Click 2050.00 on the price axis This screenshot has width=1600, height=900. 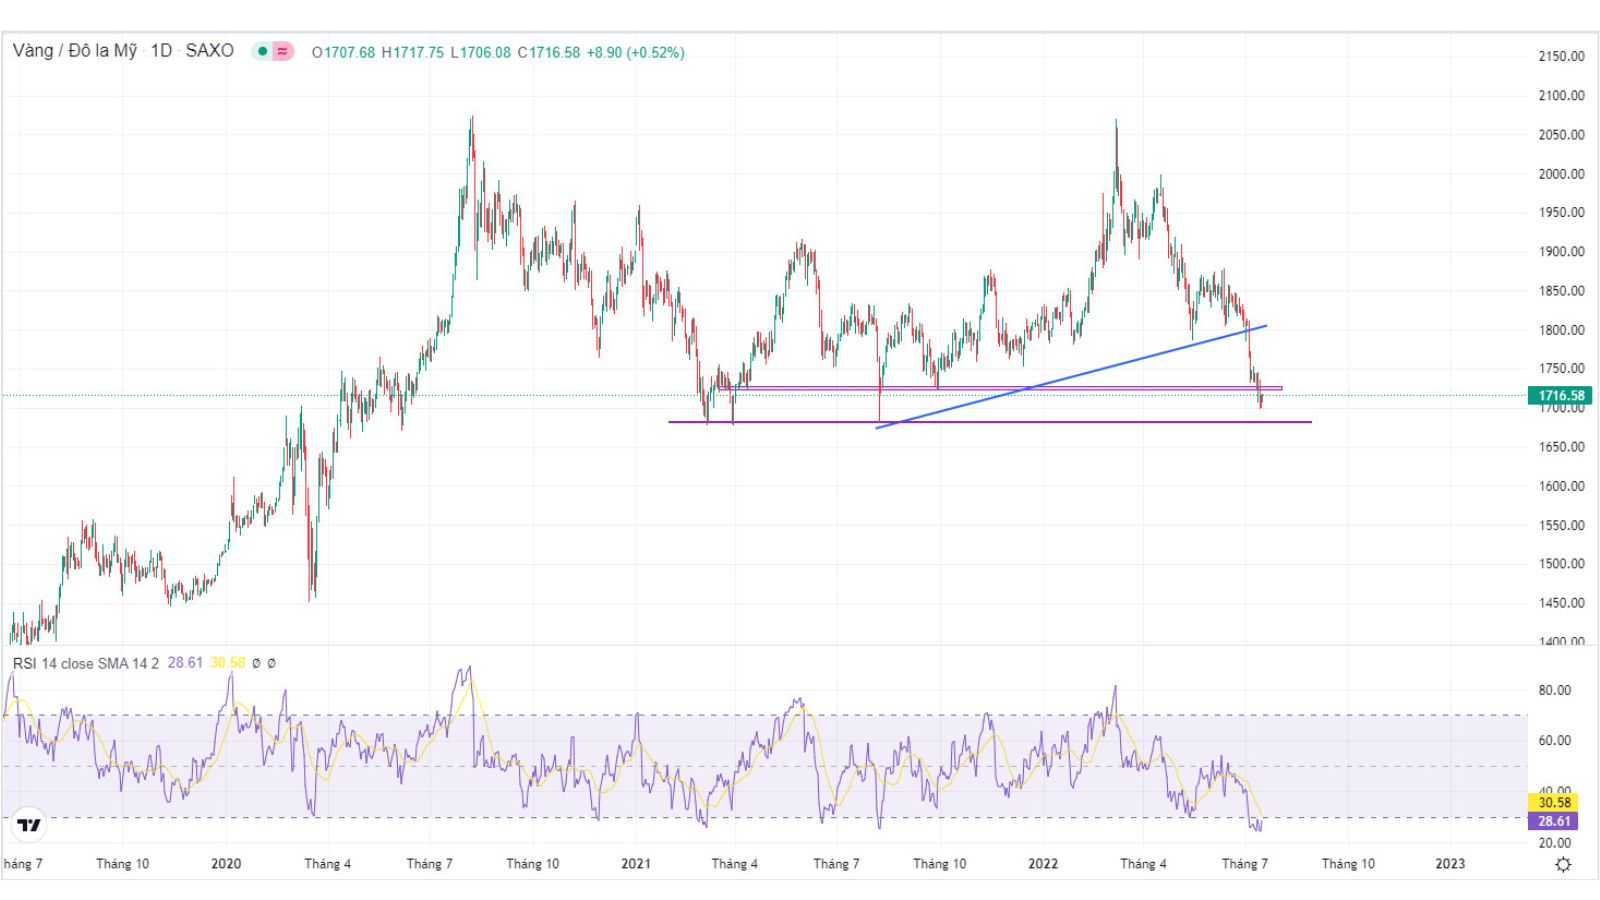tap(1561, 135)
